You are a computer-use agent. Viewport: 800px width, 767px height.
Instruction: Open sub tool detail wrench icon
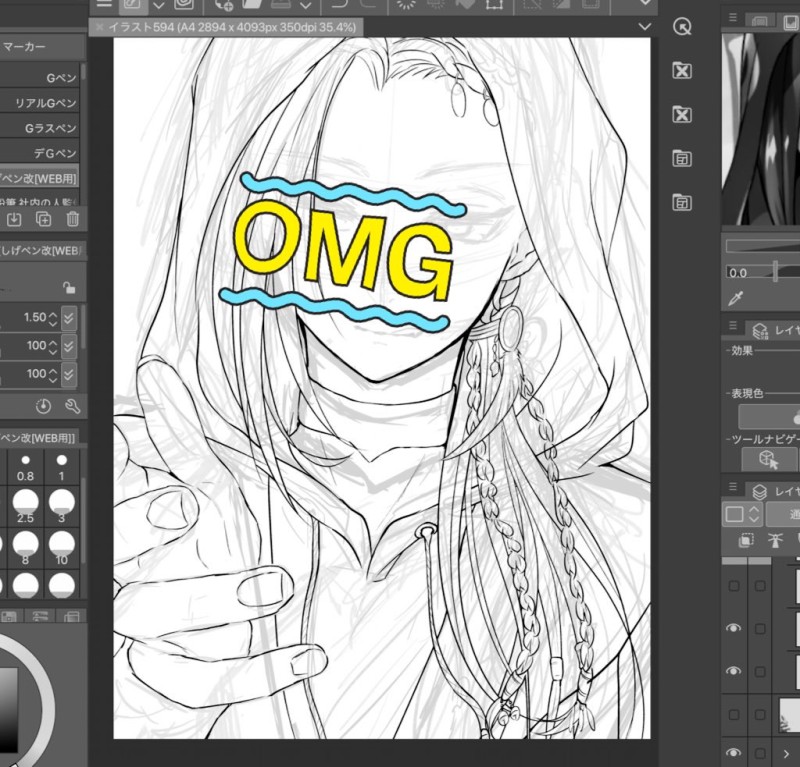72,406
